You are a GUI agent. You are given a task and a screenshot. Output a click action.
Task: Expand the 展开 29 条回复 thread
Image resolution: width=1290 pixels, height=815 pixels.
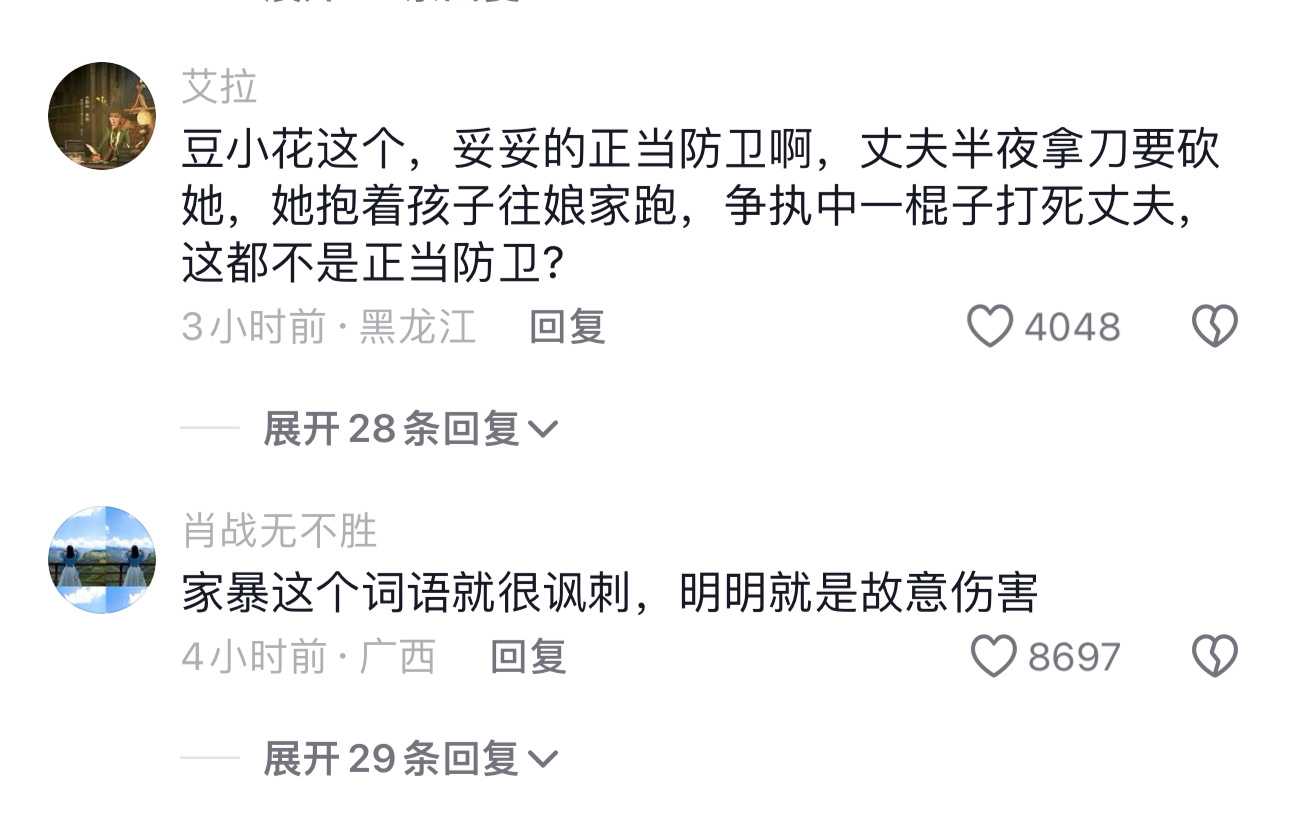pyautogui.click(x=390, y=759)
